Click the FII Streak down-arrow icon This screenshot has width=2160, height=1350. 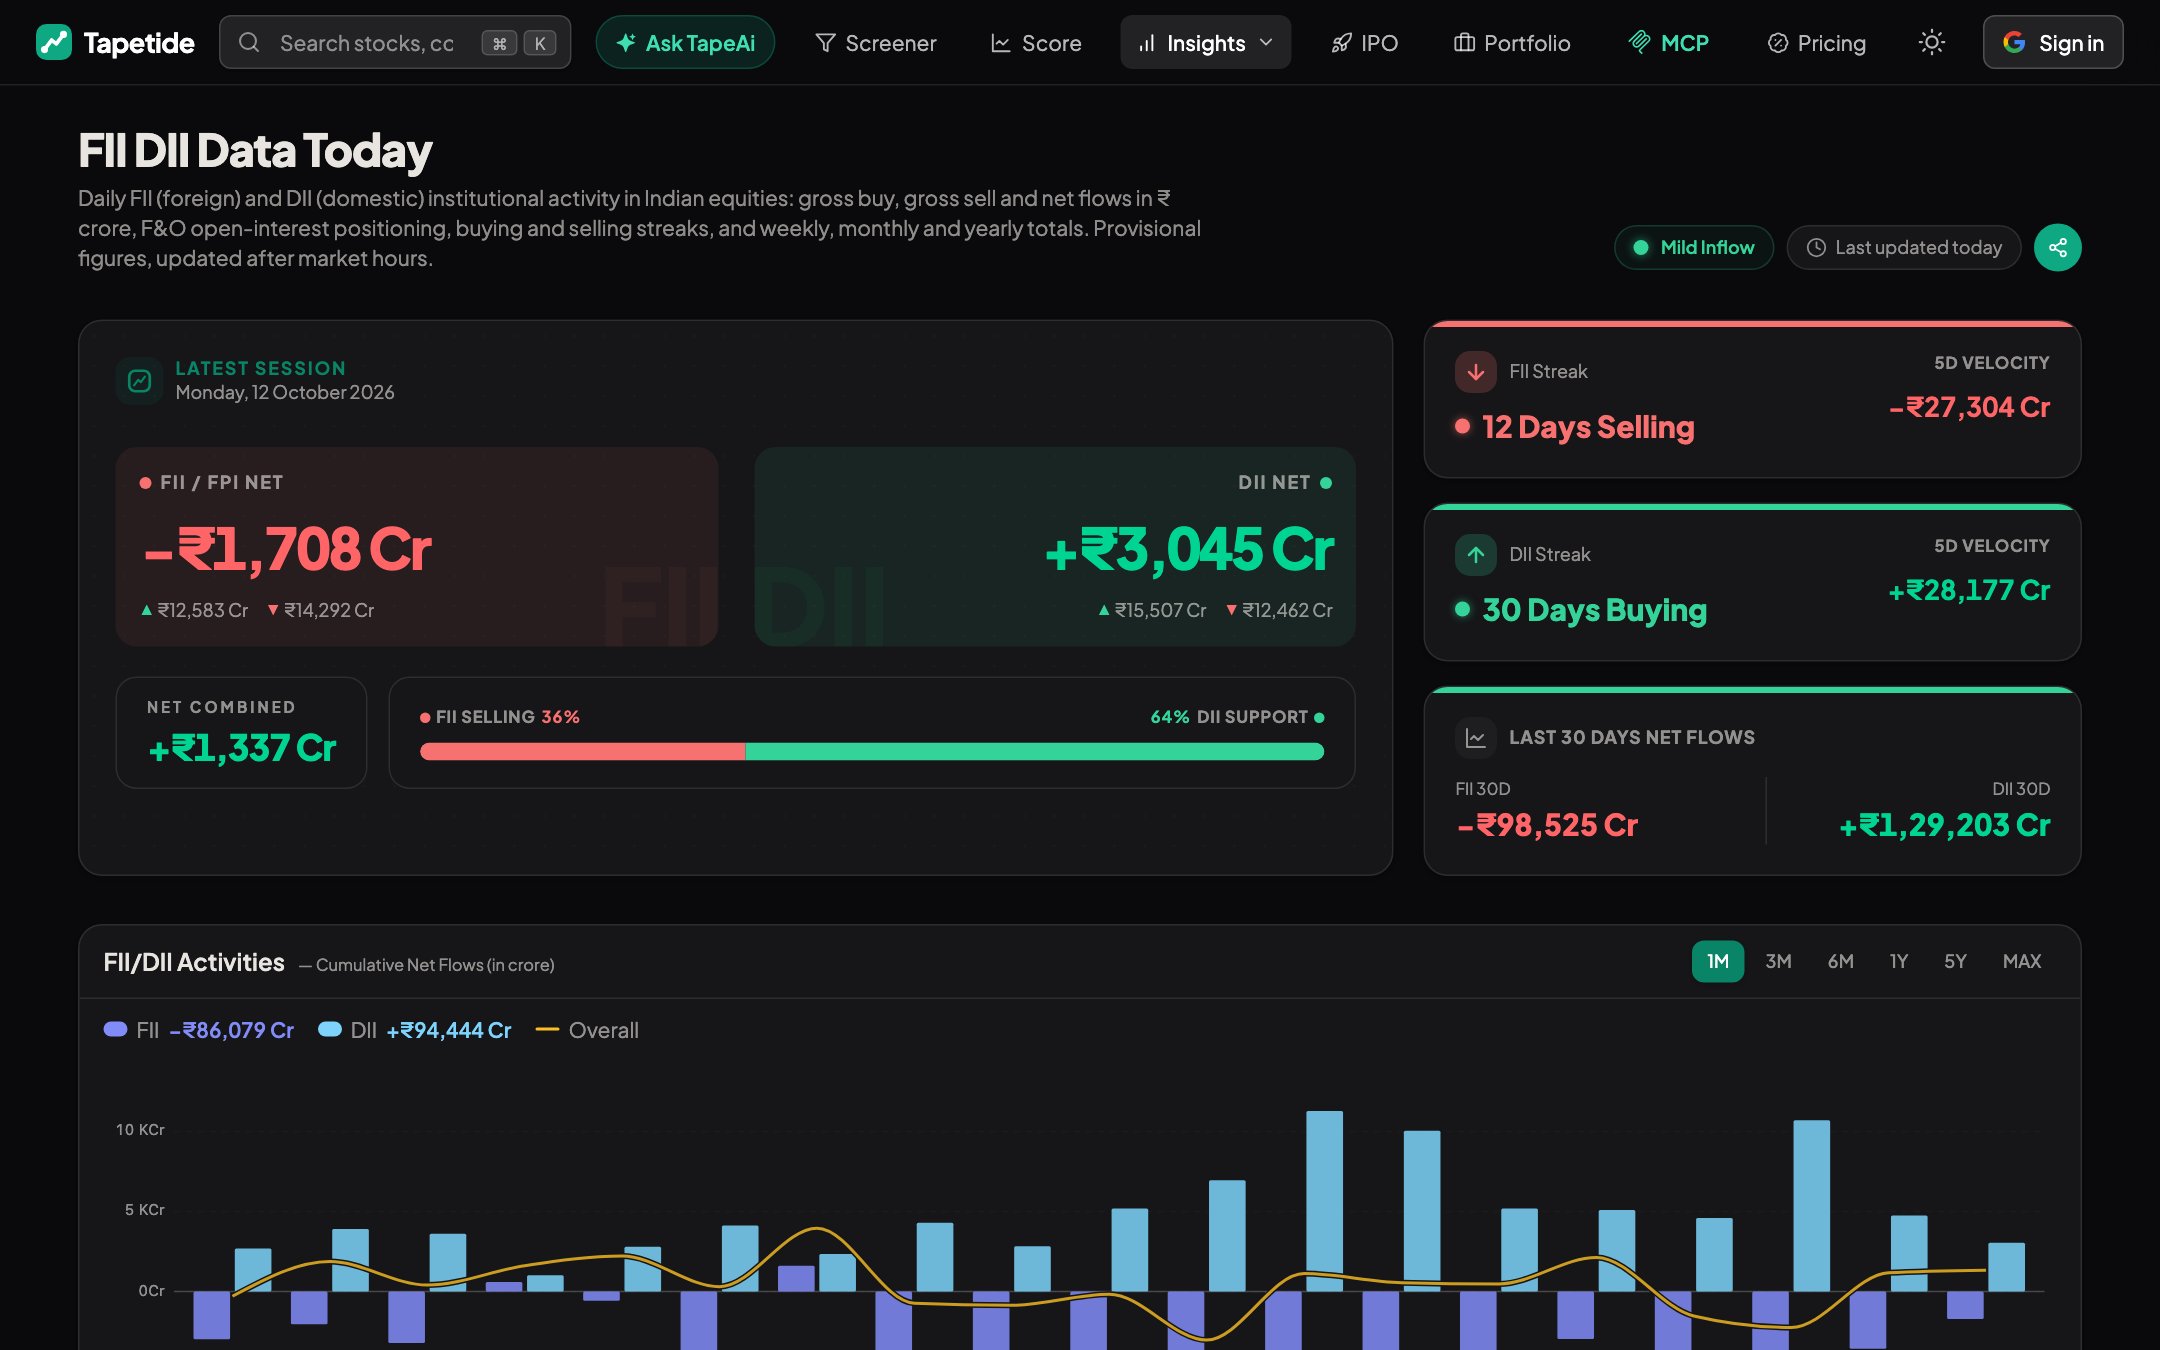(x=1475, y=371)
